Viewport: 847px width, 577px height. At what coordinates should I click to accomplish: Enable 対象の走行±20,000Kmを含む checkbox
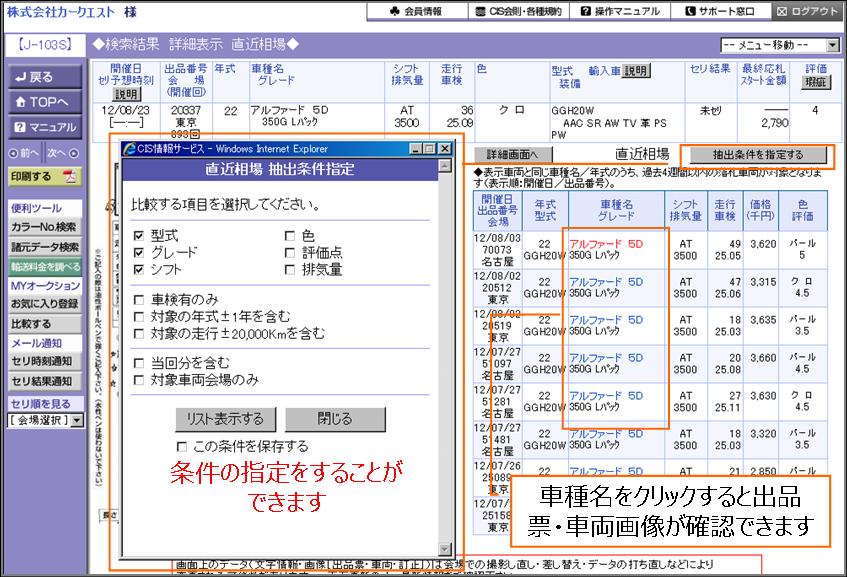coord(139,333)
